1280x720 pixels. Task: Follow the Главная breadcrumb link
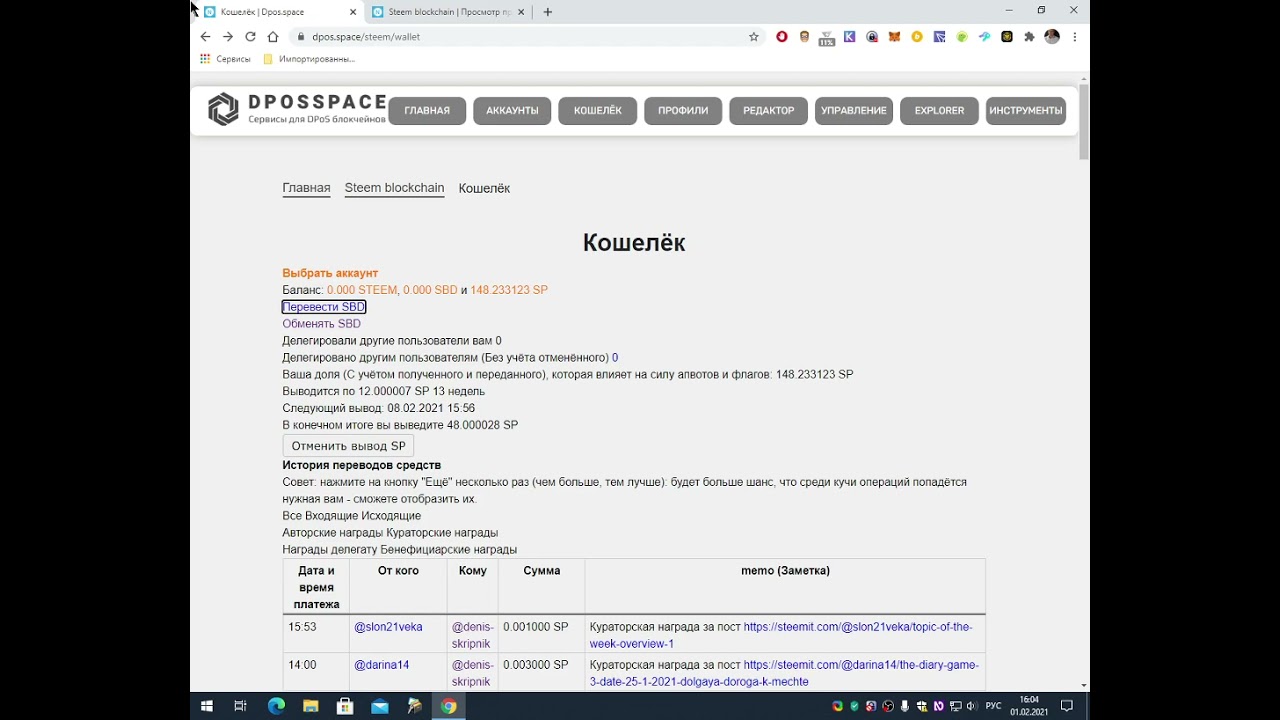306,188
